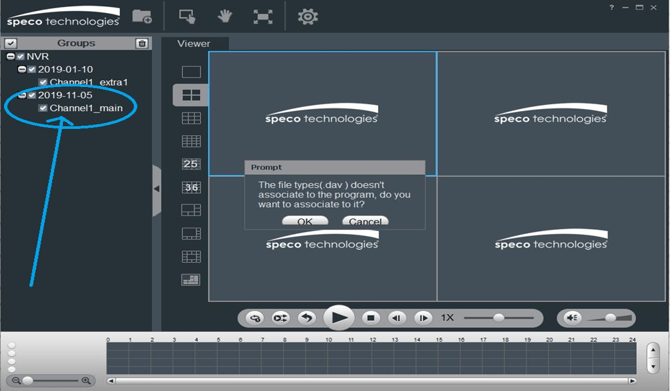Screen dimensions: 670x391
Task: Start playback with the play button
Action: (x=339, y=318)
